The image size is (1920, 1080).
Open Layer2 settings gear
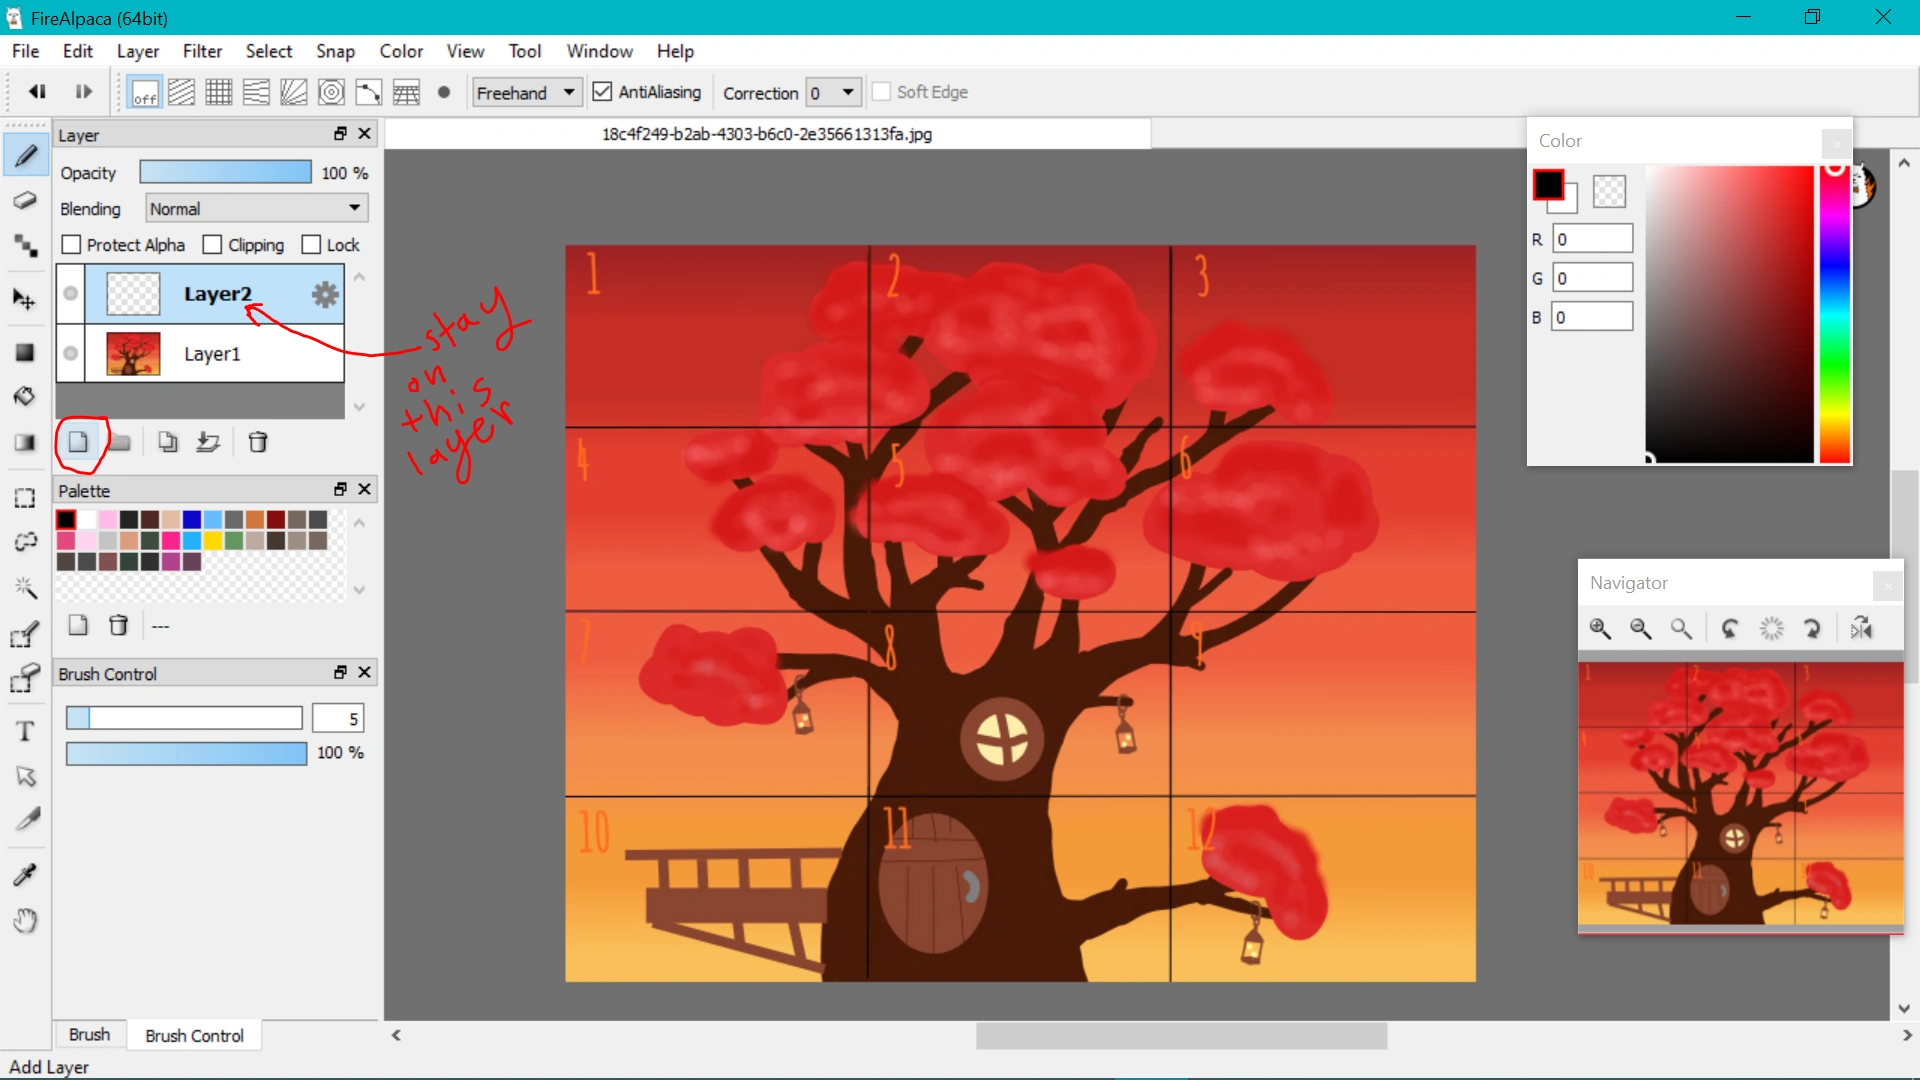tap(325, 294)
